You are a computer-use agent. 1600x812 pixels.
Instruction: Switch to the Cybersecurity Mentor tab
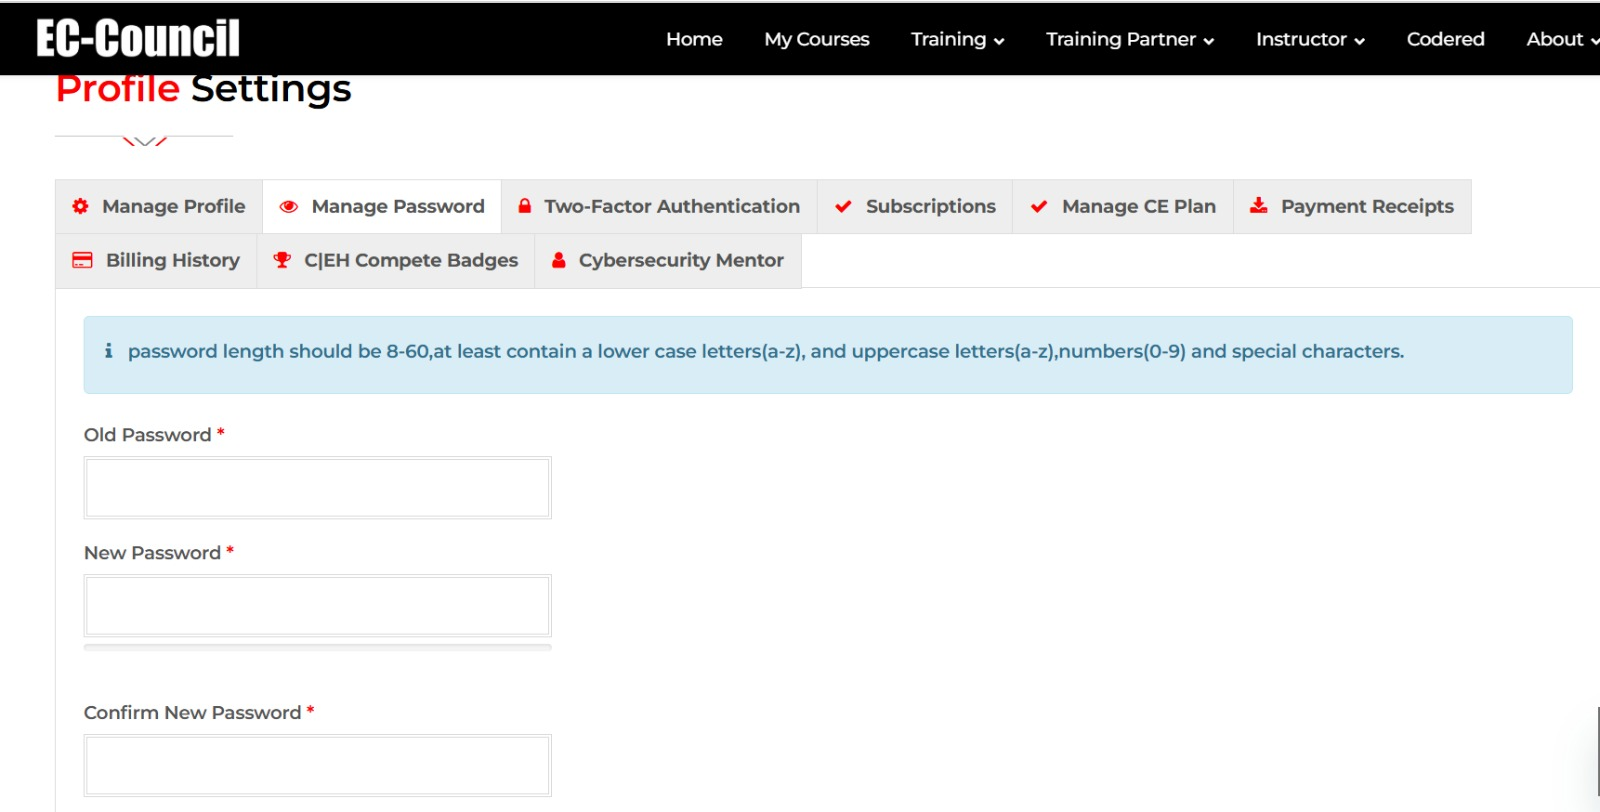pyautogui.click(x=668, y=261)
